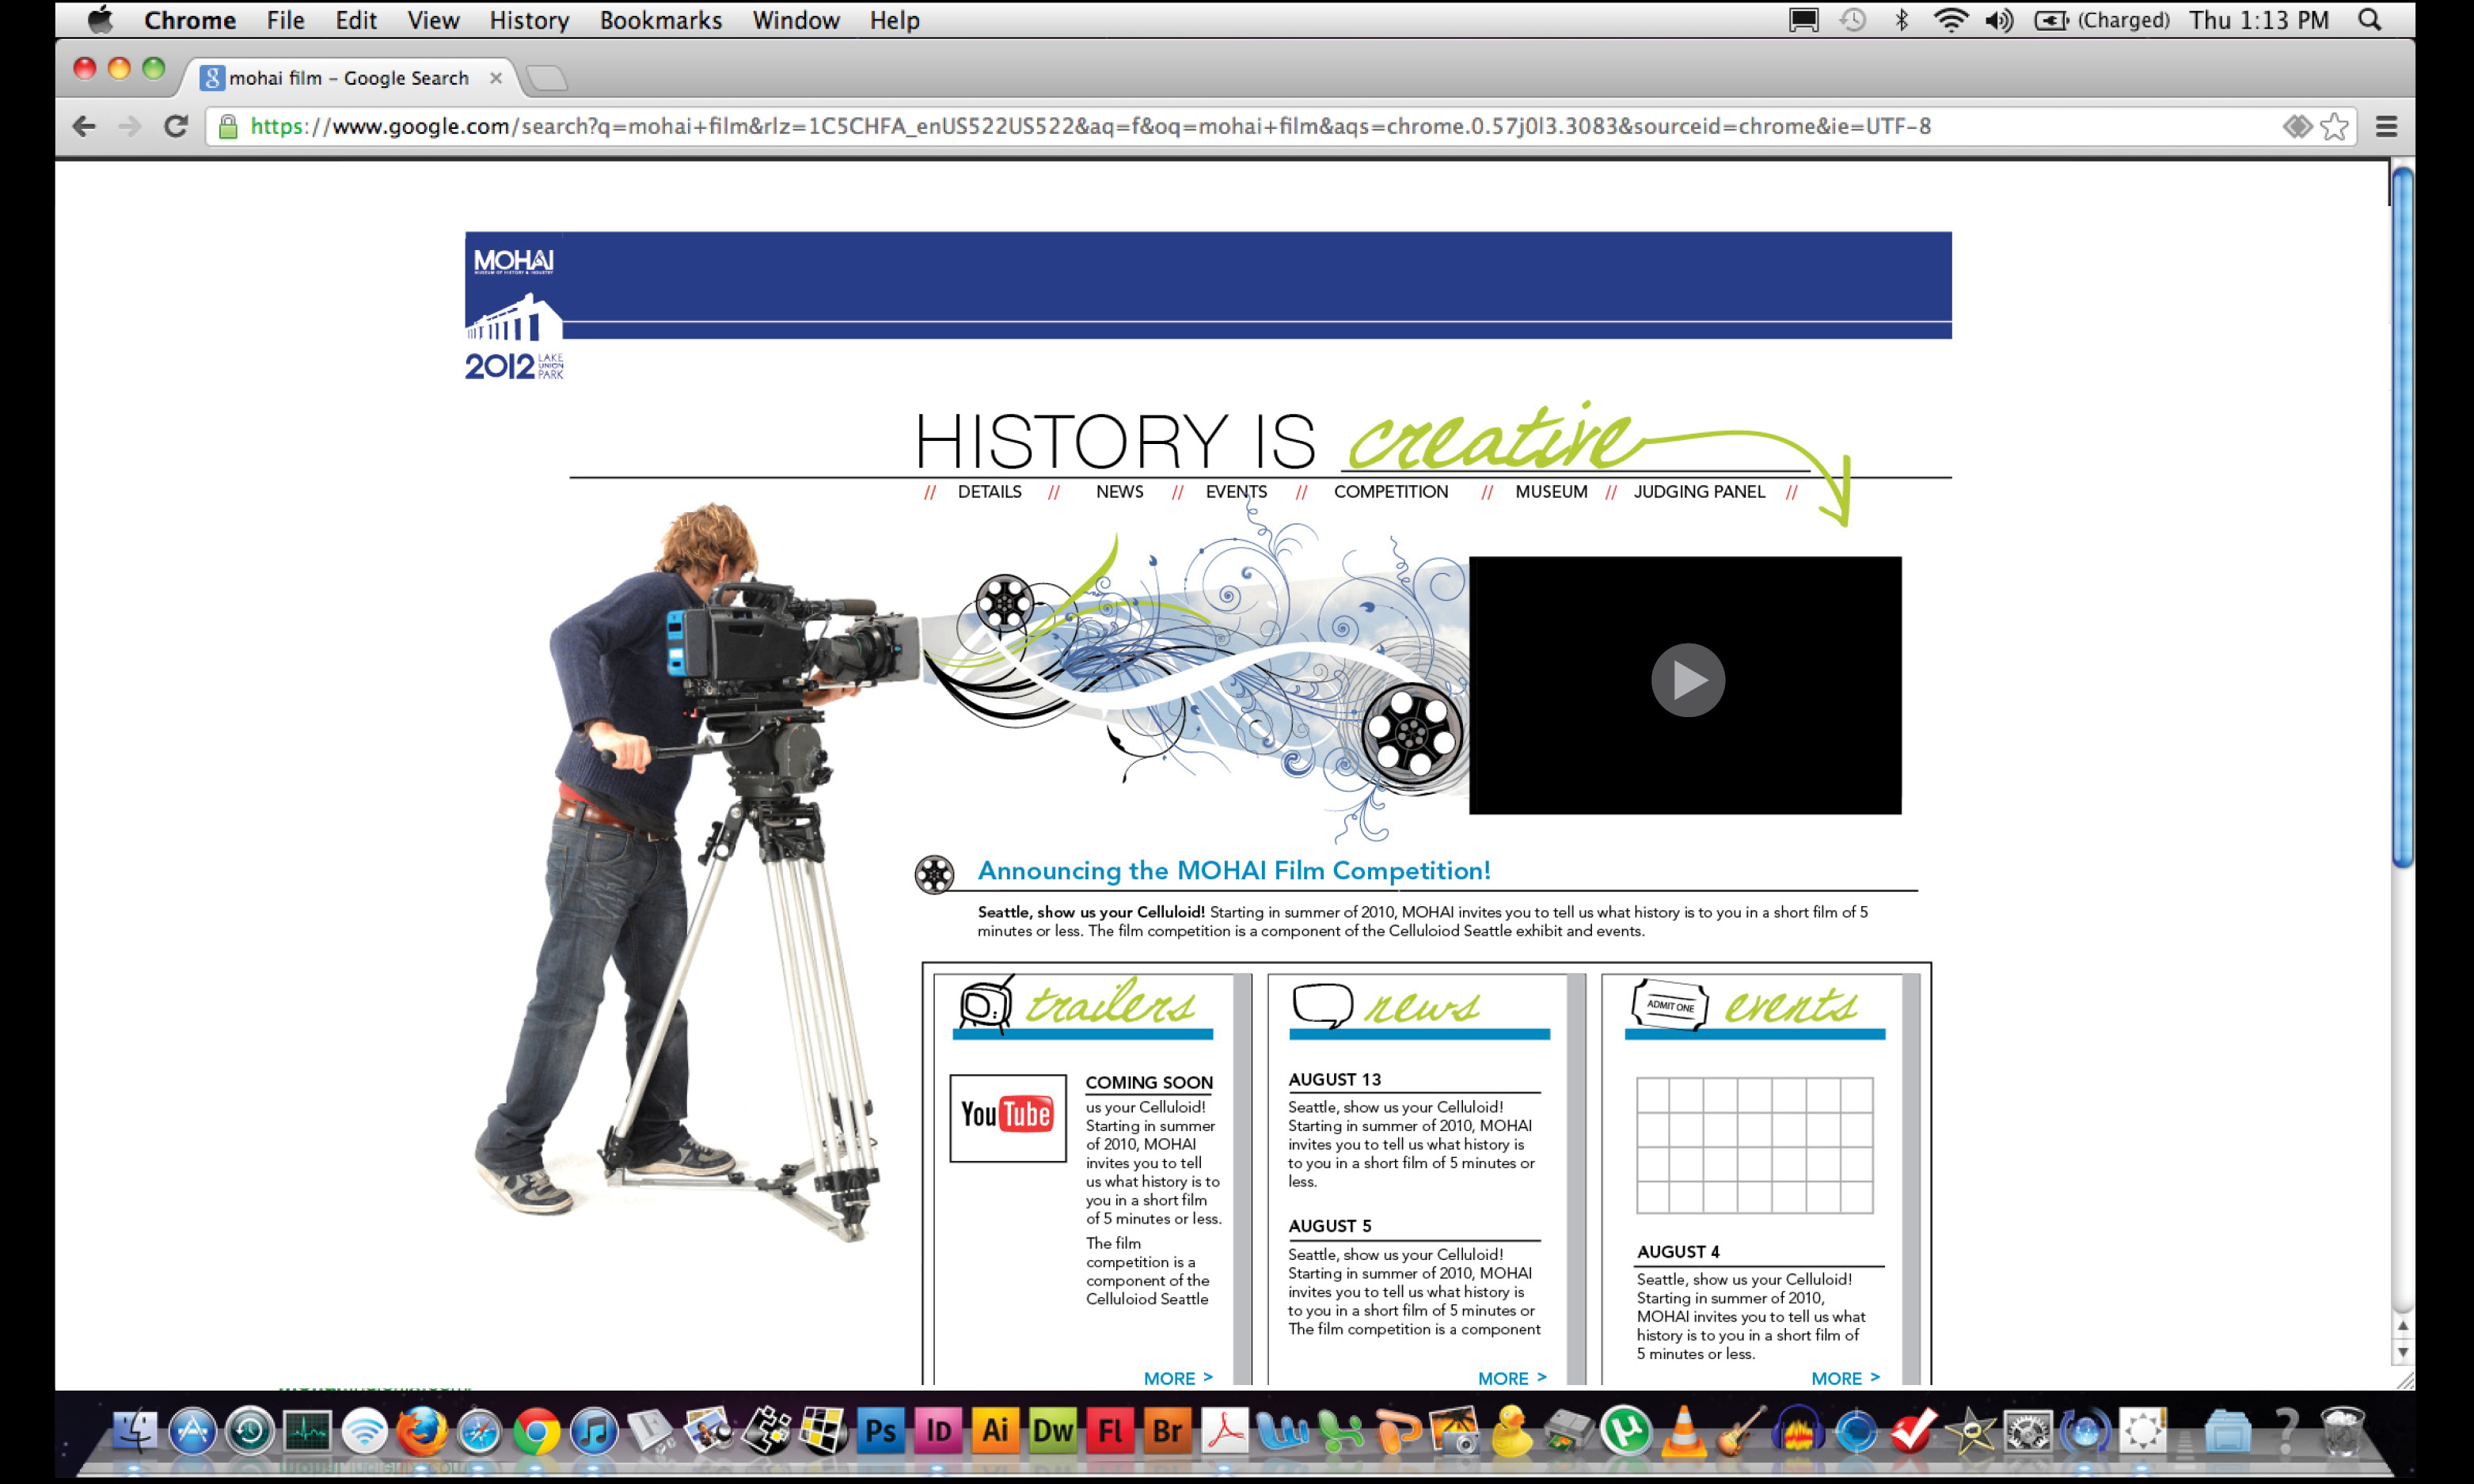Image resolution: width=2474 pixels, height=1484 pixels.
Task: Select the COMPETITION navigation link
Action: [1390, 492]
